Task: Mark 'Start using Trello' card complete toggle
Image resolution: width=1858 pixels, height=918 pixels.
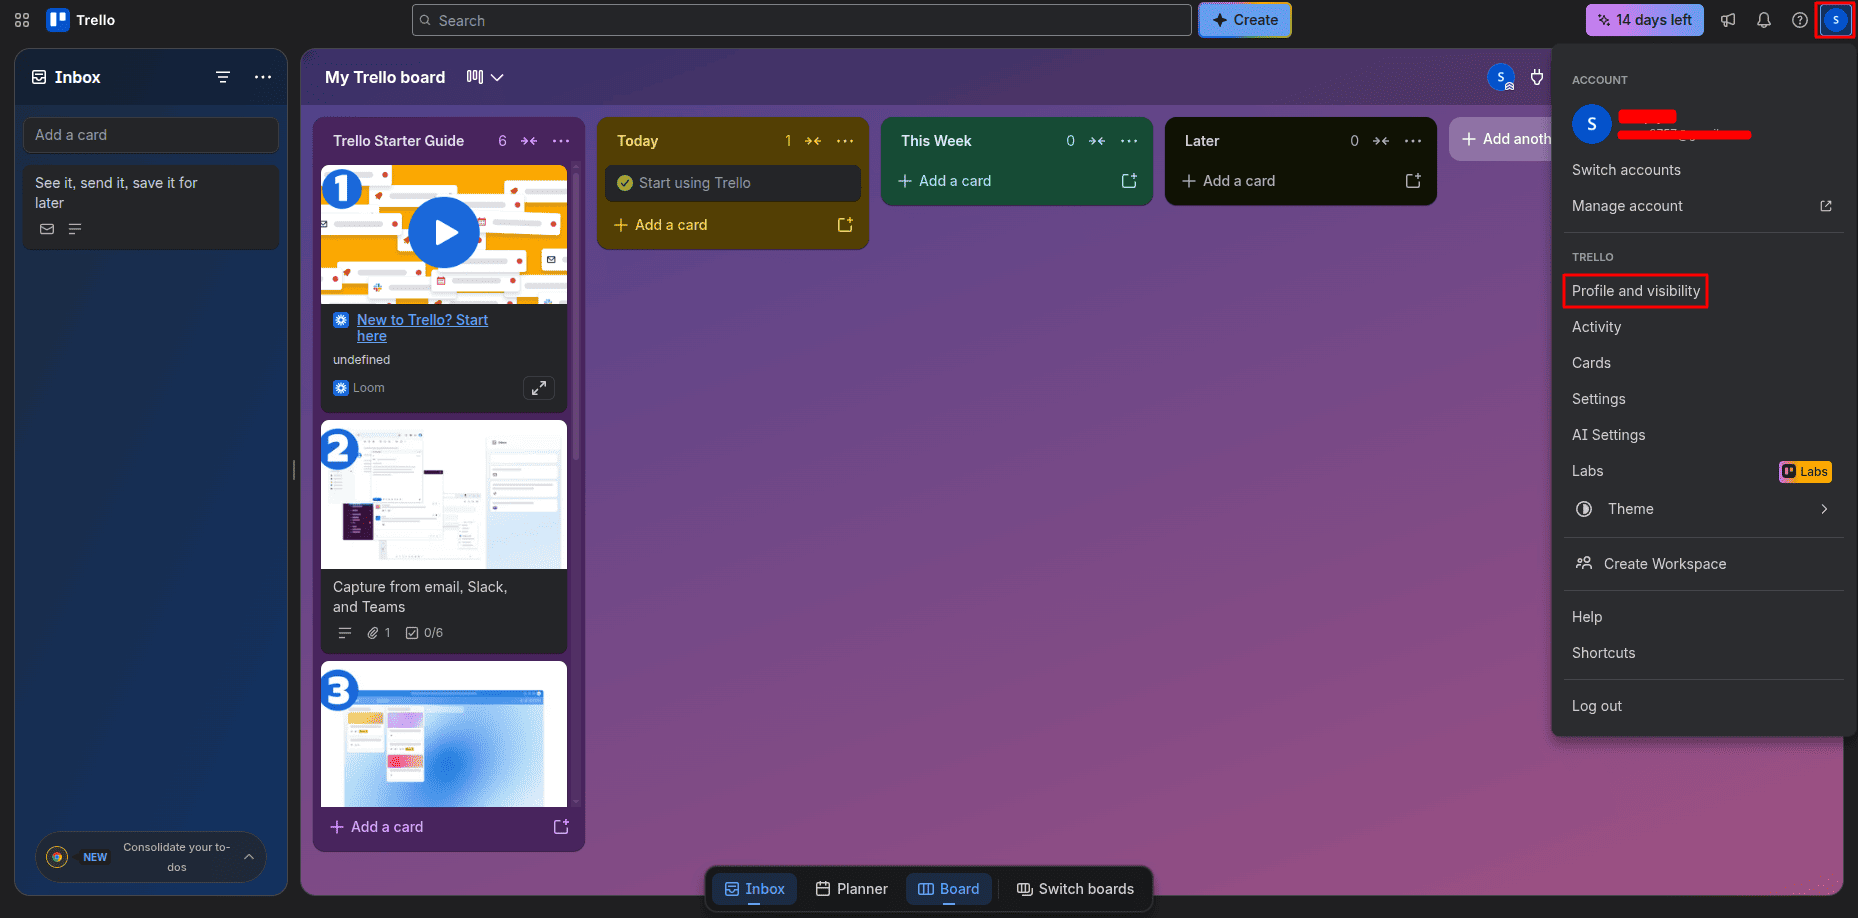Action: 625,183
